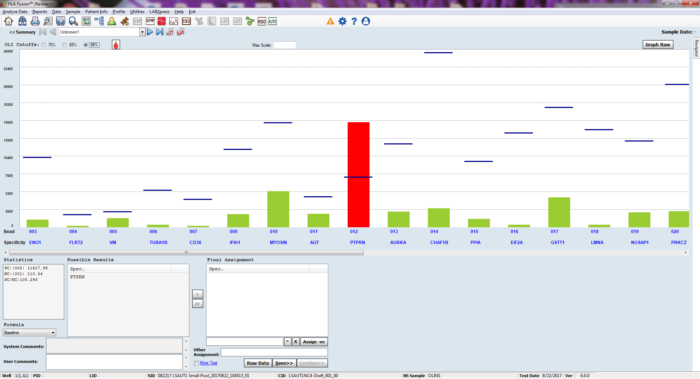
Task: Open the user profile icon
Action: point(366,21)
